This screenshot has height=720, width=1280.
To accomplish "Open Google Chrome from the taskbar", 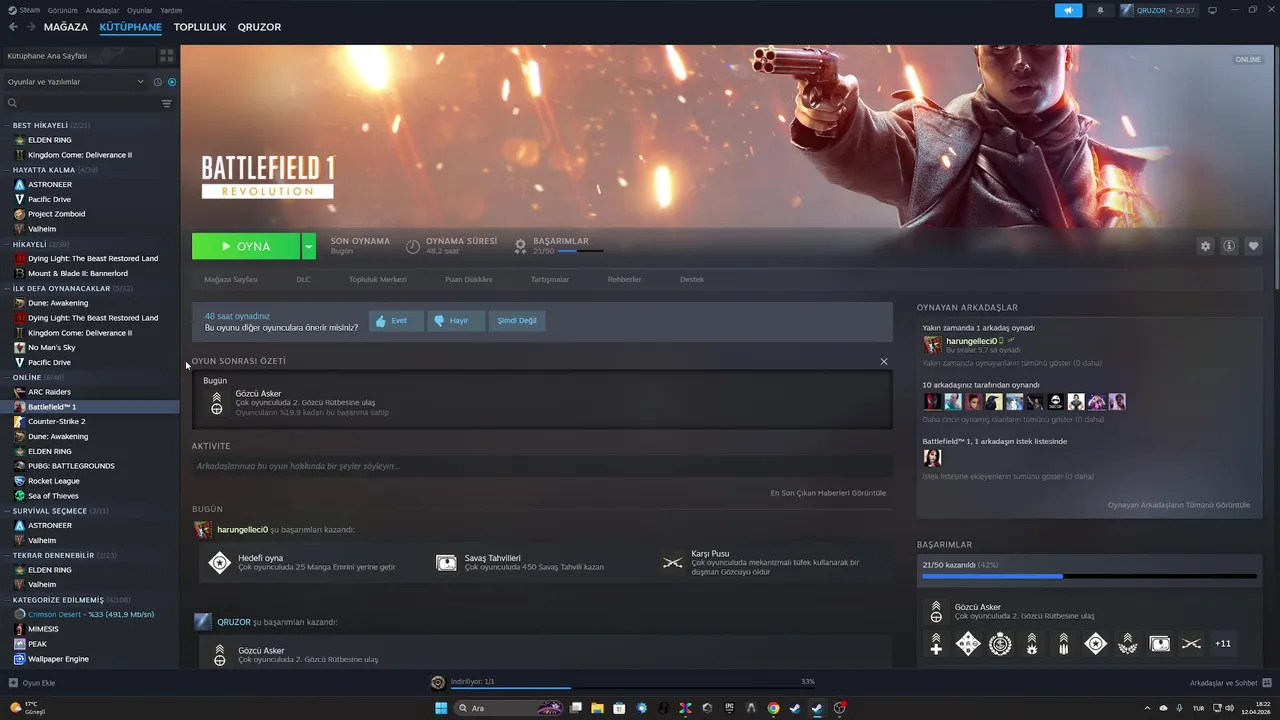I will (x=773, y=708).
